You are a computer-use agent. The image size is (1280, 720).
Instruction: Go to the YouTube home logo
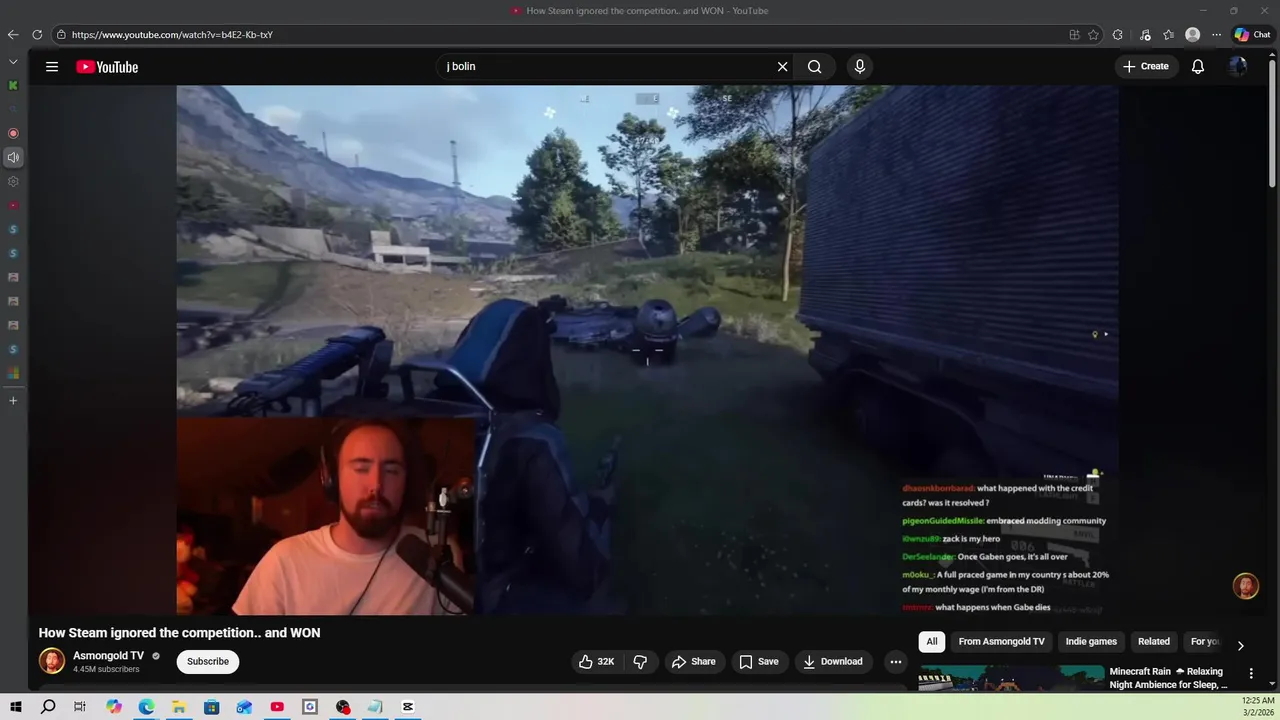107,67
